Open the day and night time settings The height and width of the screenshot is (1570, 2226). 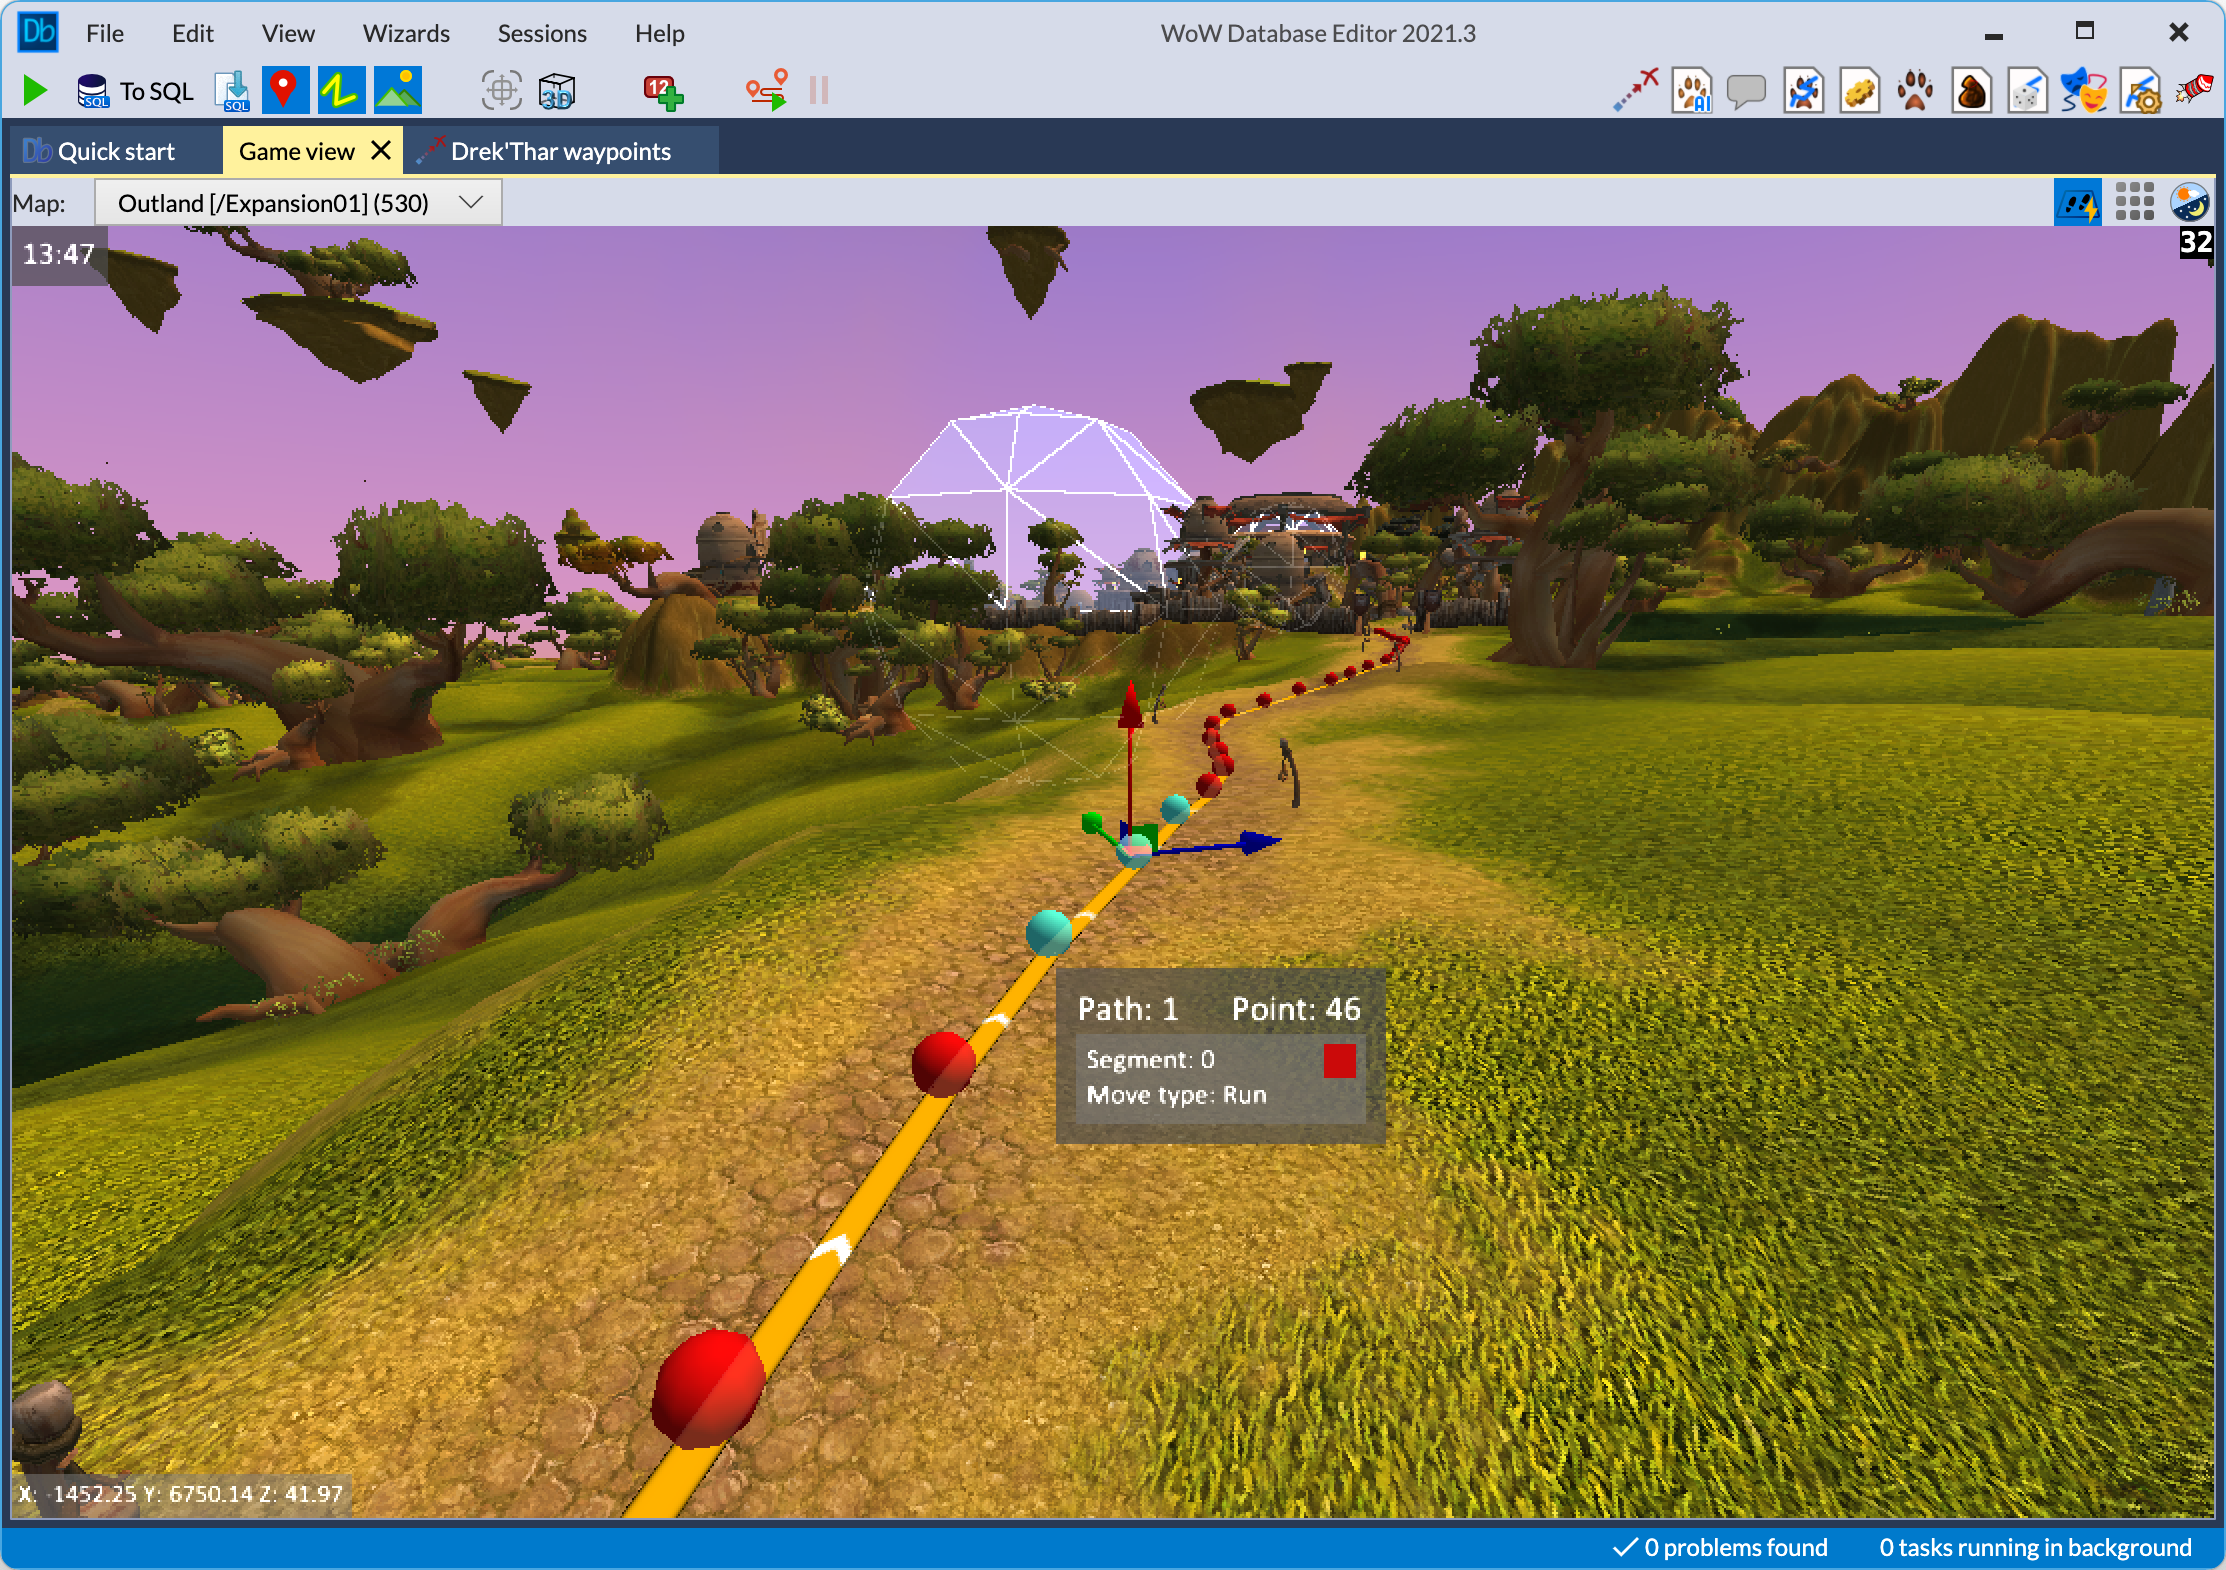point(2189,203)
